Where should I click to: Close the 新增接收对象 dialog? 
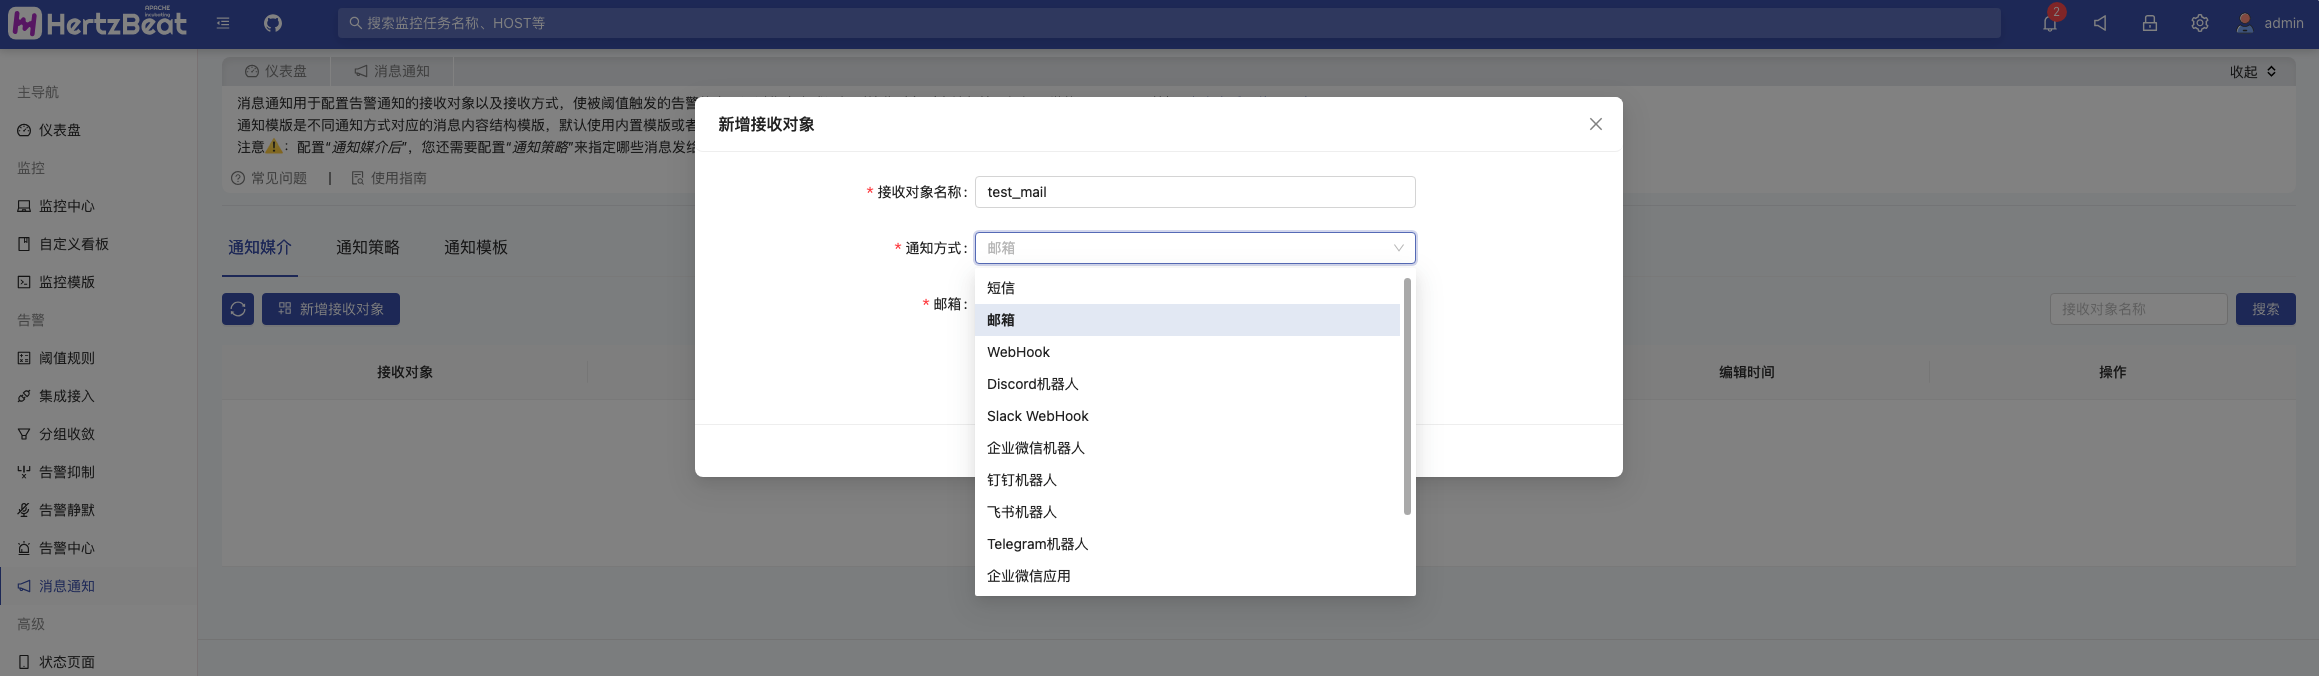tap(1595, 124)
